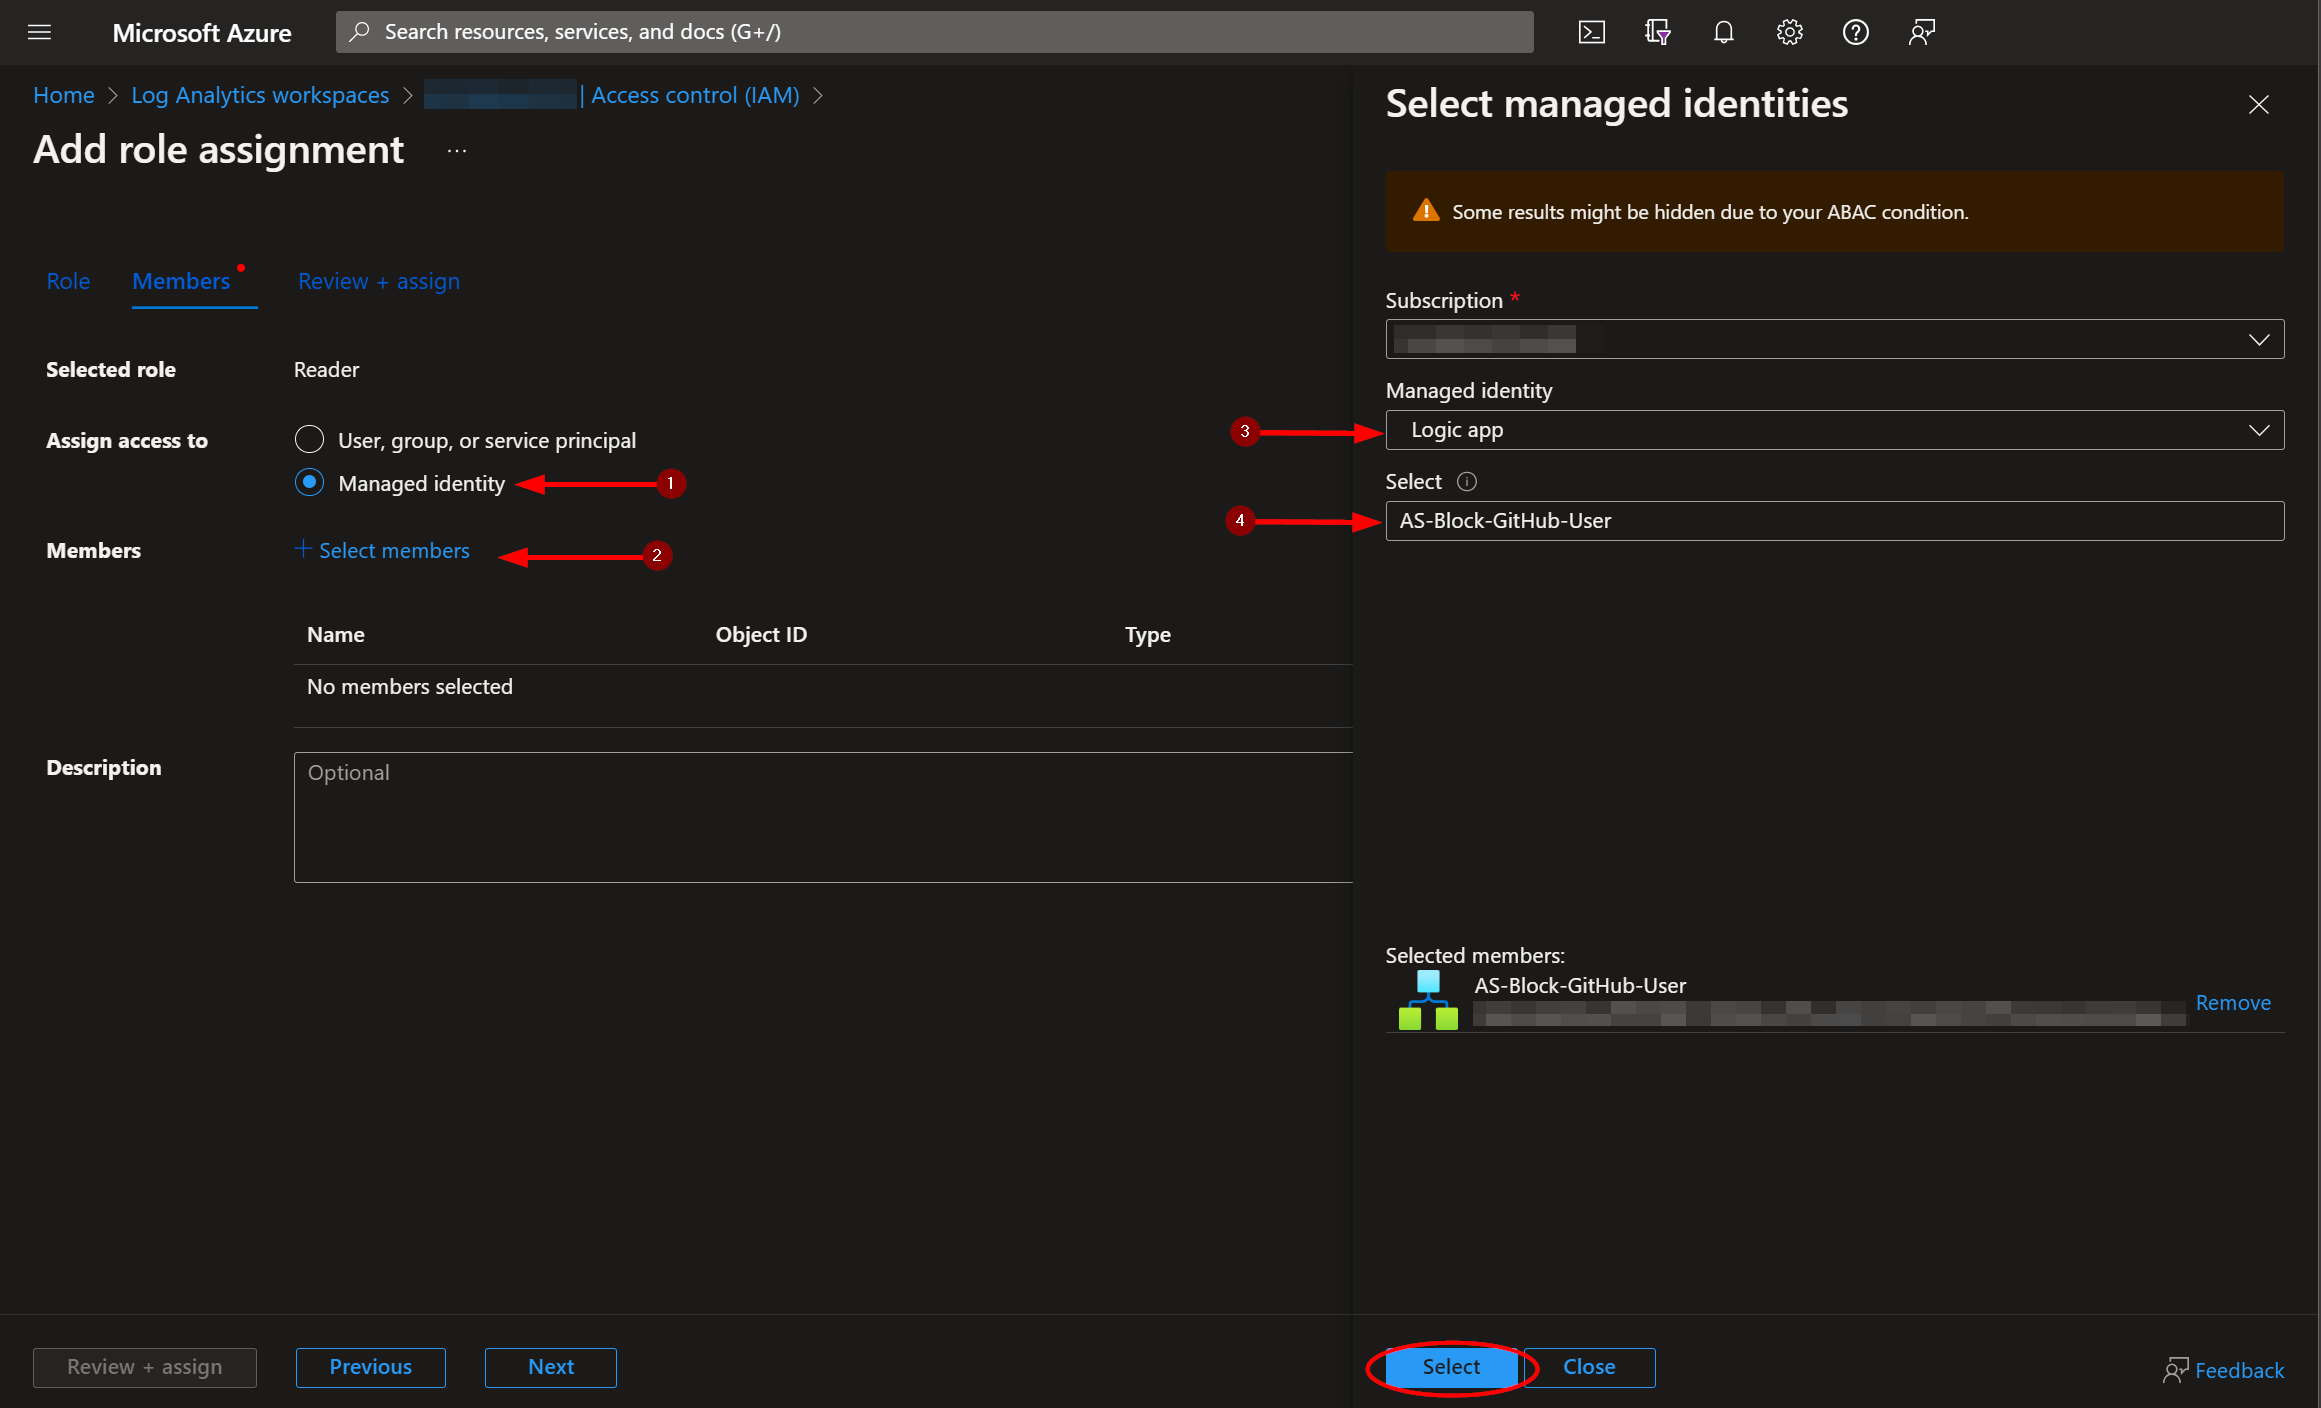Switch to the Review + assign tab
Viewport: 2321px width, 1408px height.
(x=379, y=281)
